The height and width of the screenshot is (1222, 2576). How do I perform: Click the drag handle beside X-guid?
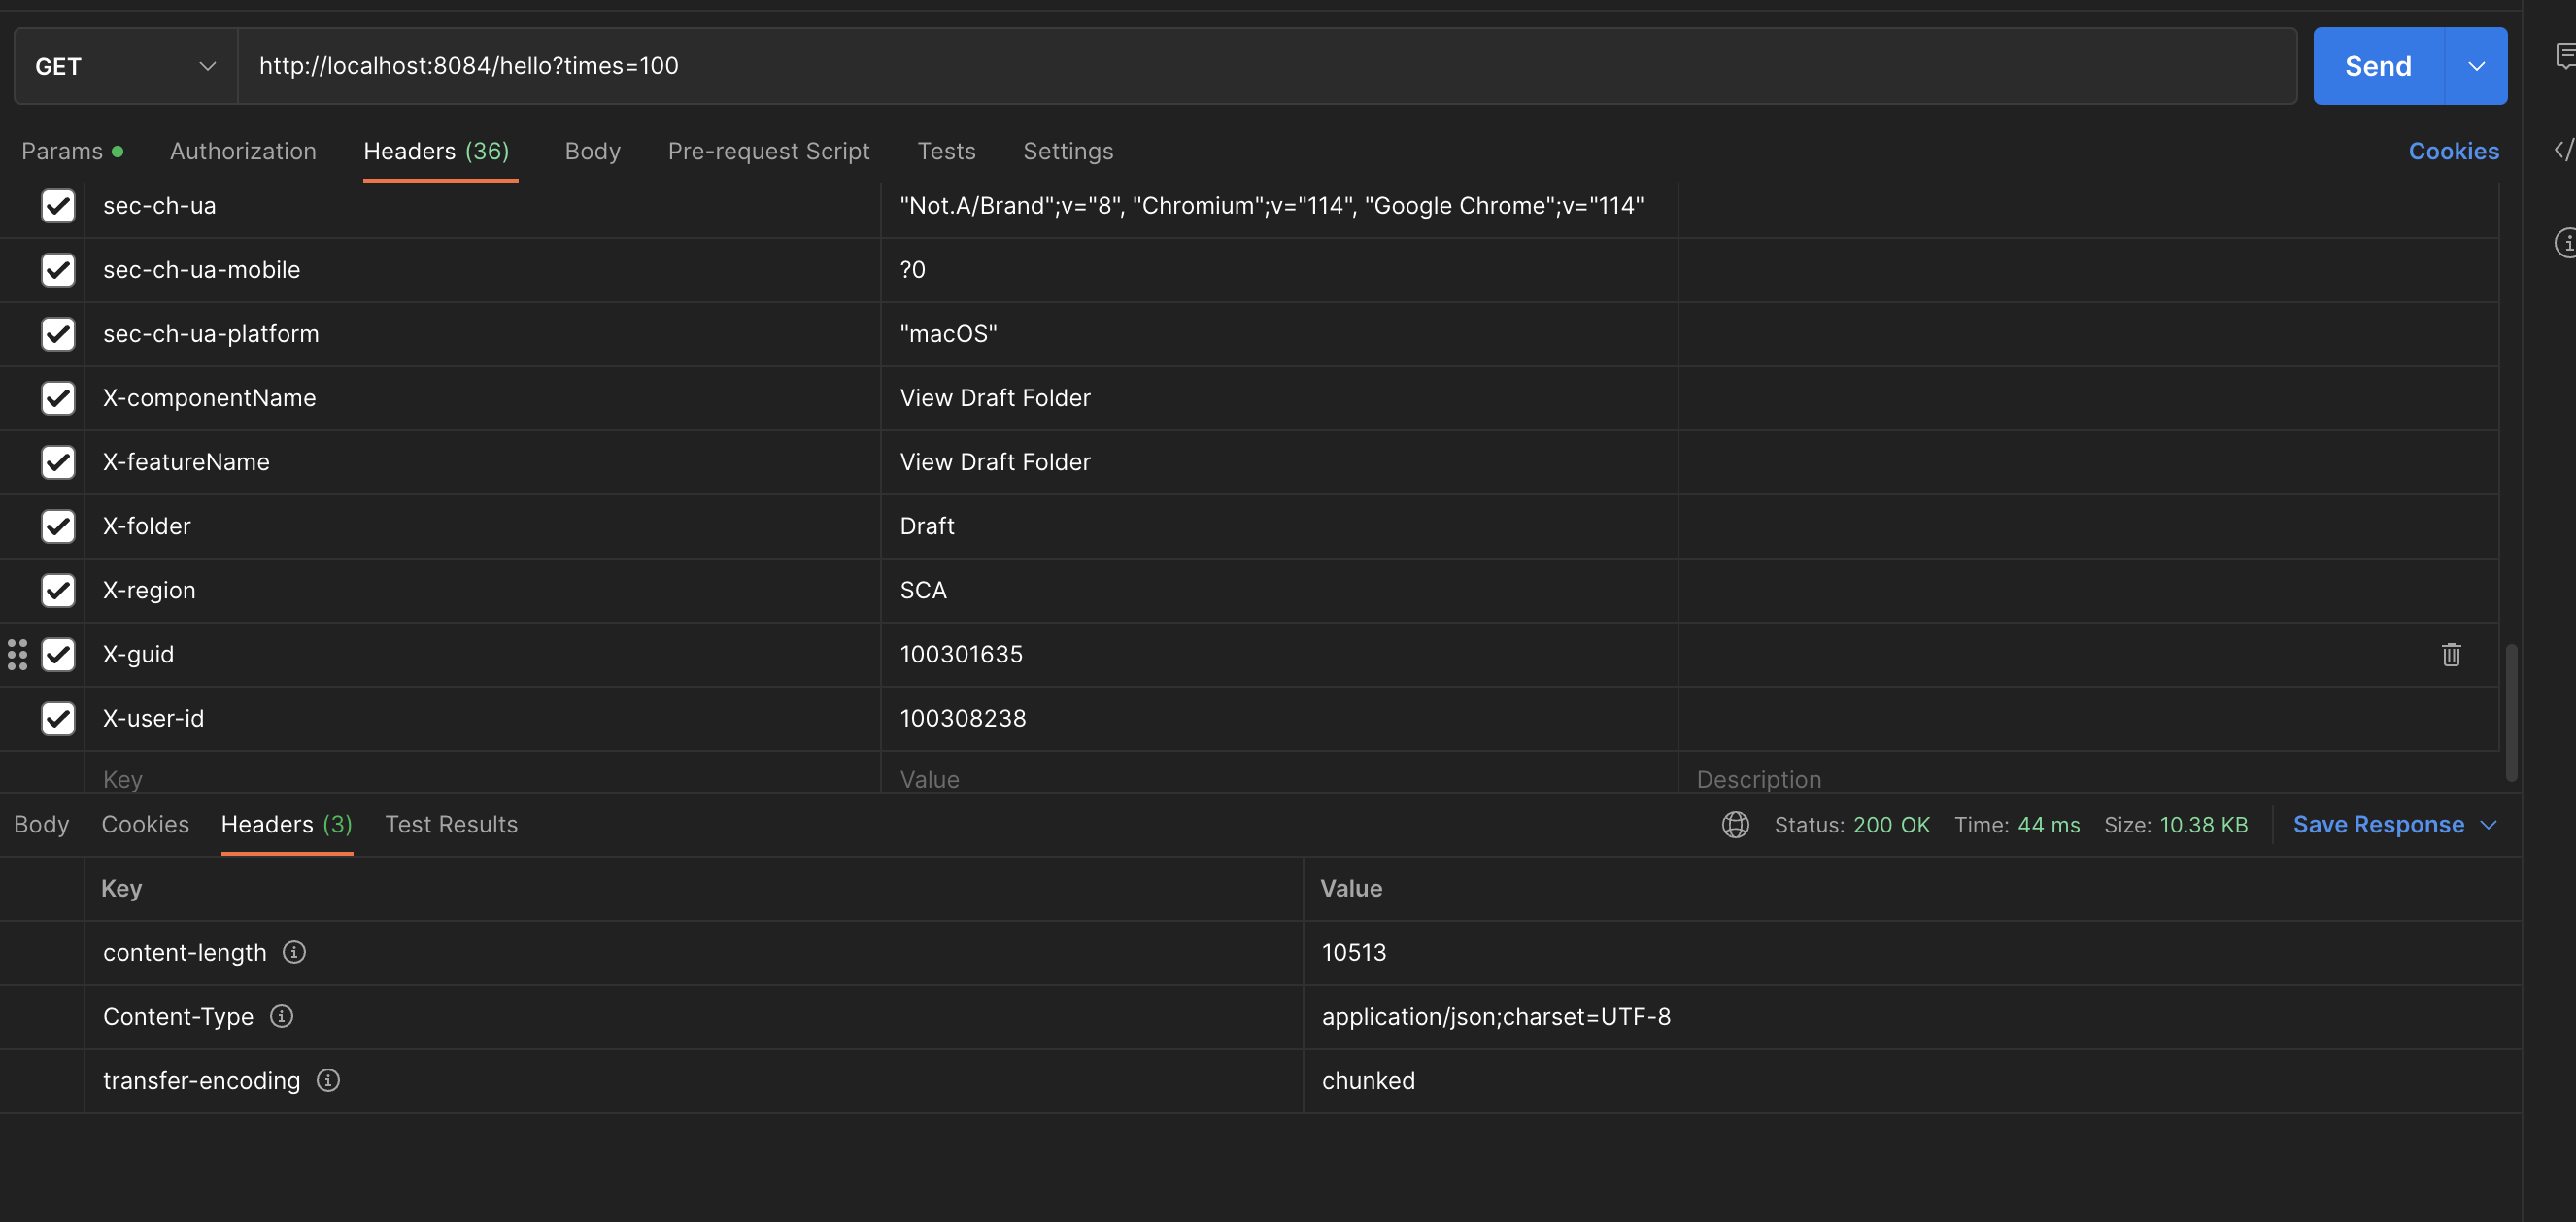click(16, 654)
